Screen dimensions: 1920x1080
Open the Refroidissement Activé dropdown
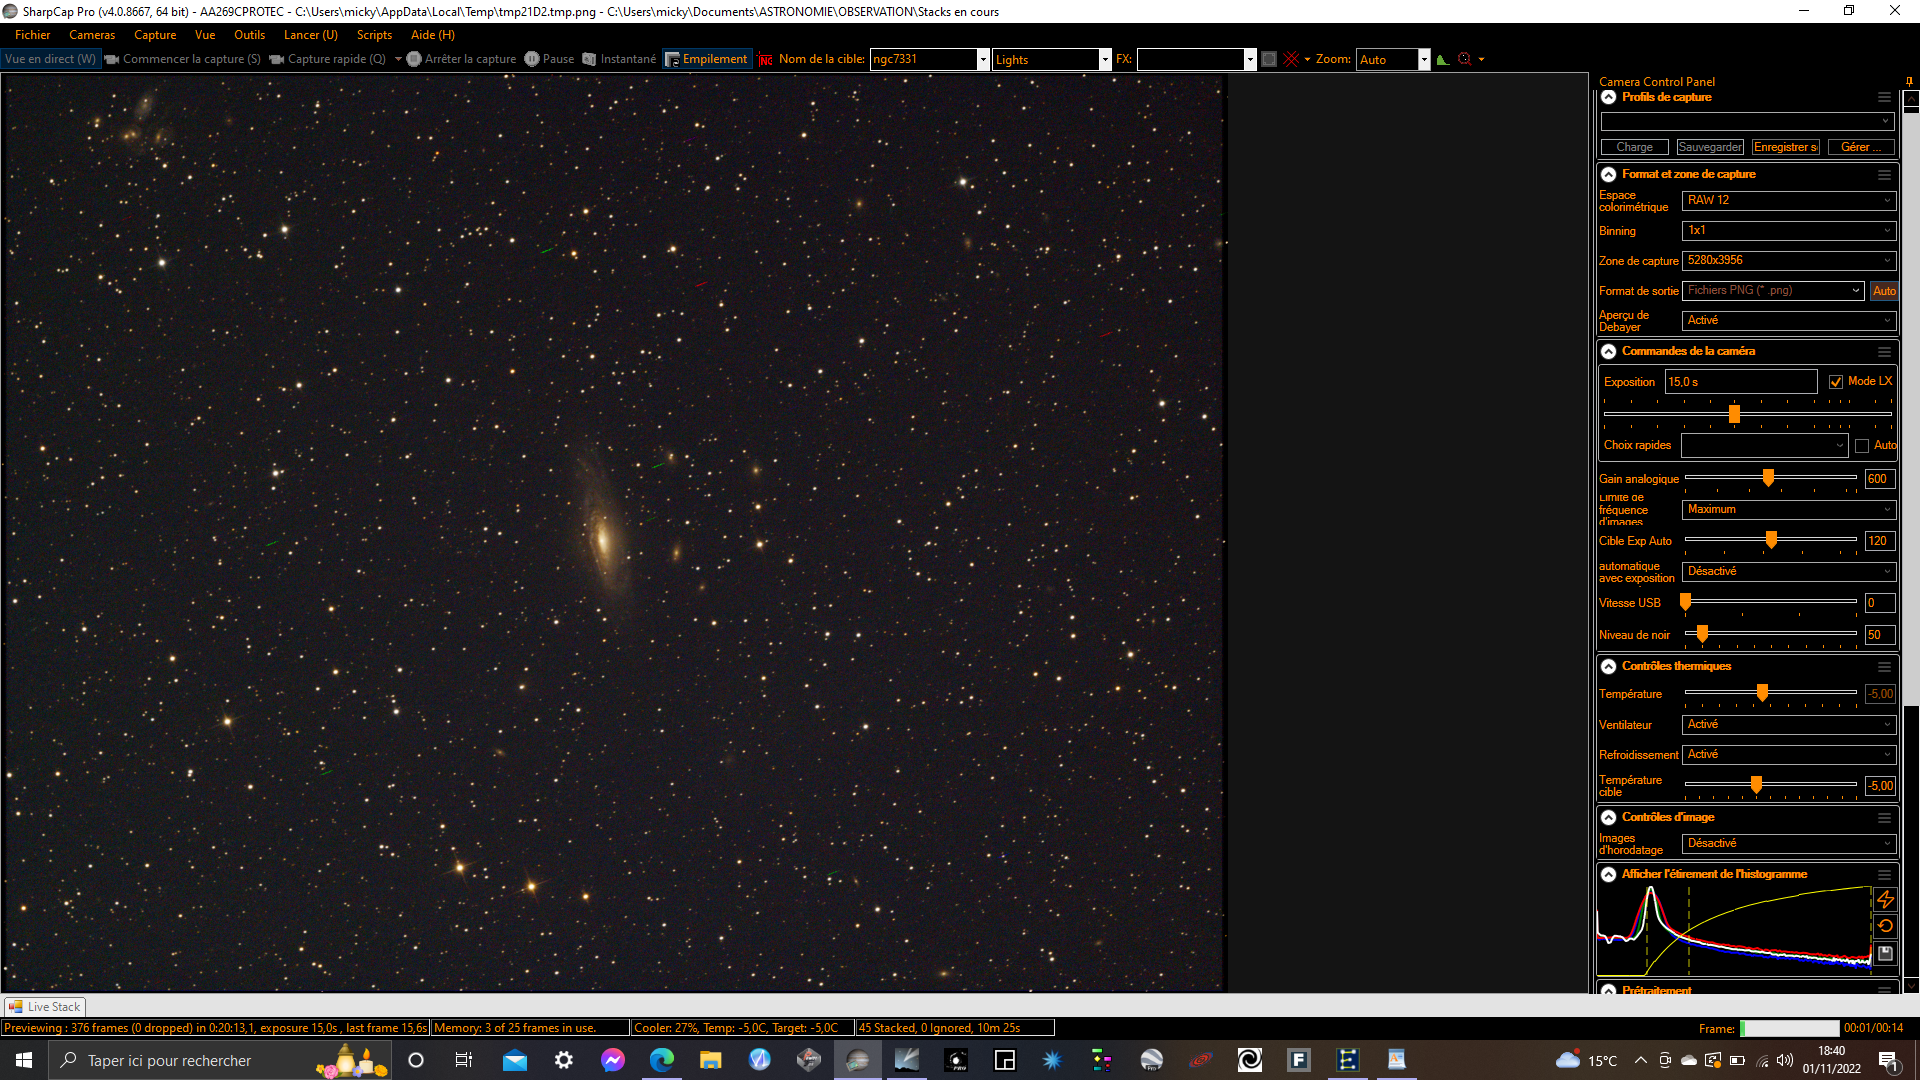click(x=1789, y=754)
